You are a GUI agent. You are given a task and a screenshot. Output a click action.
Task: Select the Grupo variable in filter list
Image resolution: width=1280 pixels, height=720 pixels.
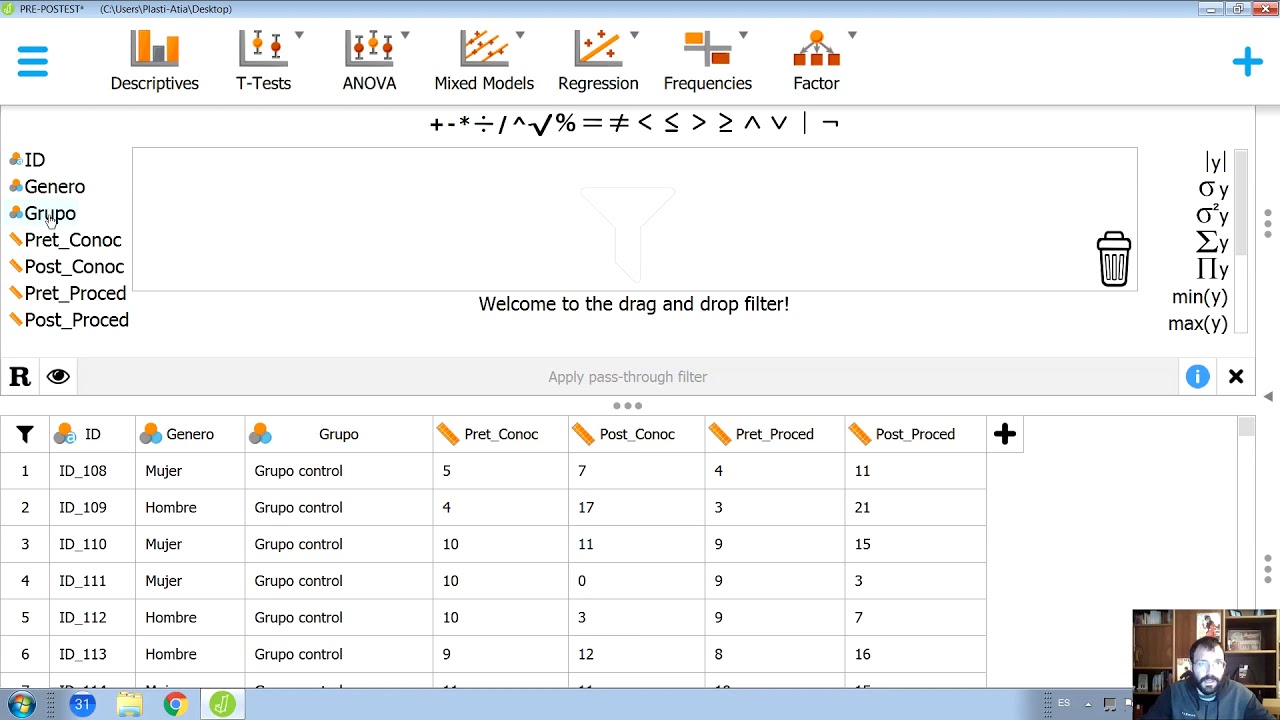click(42, 213)
